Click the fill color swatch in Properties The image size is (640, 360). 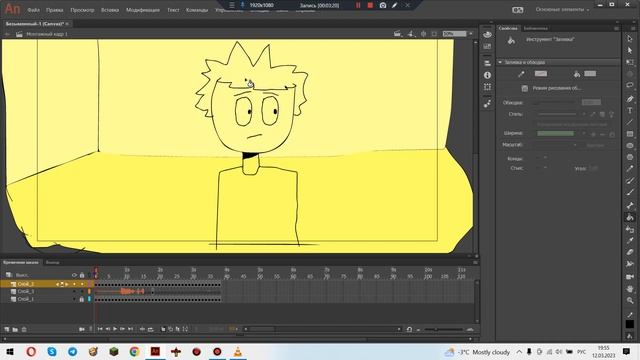590,73
